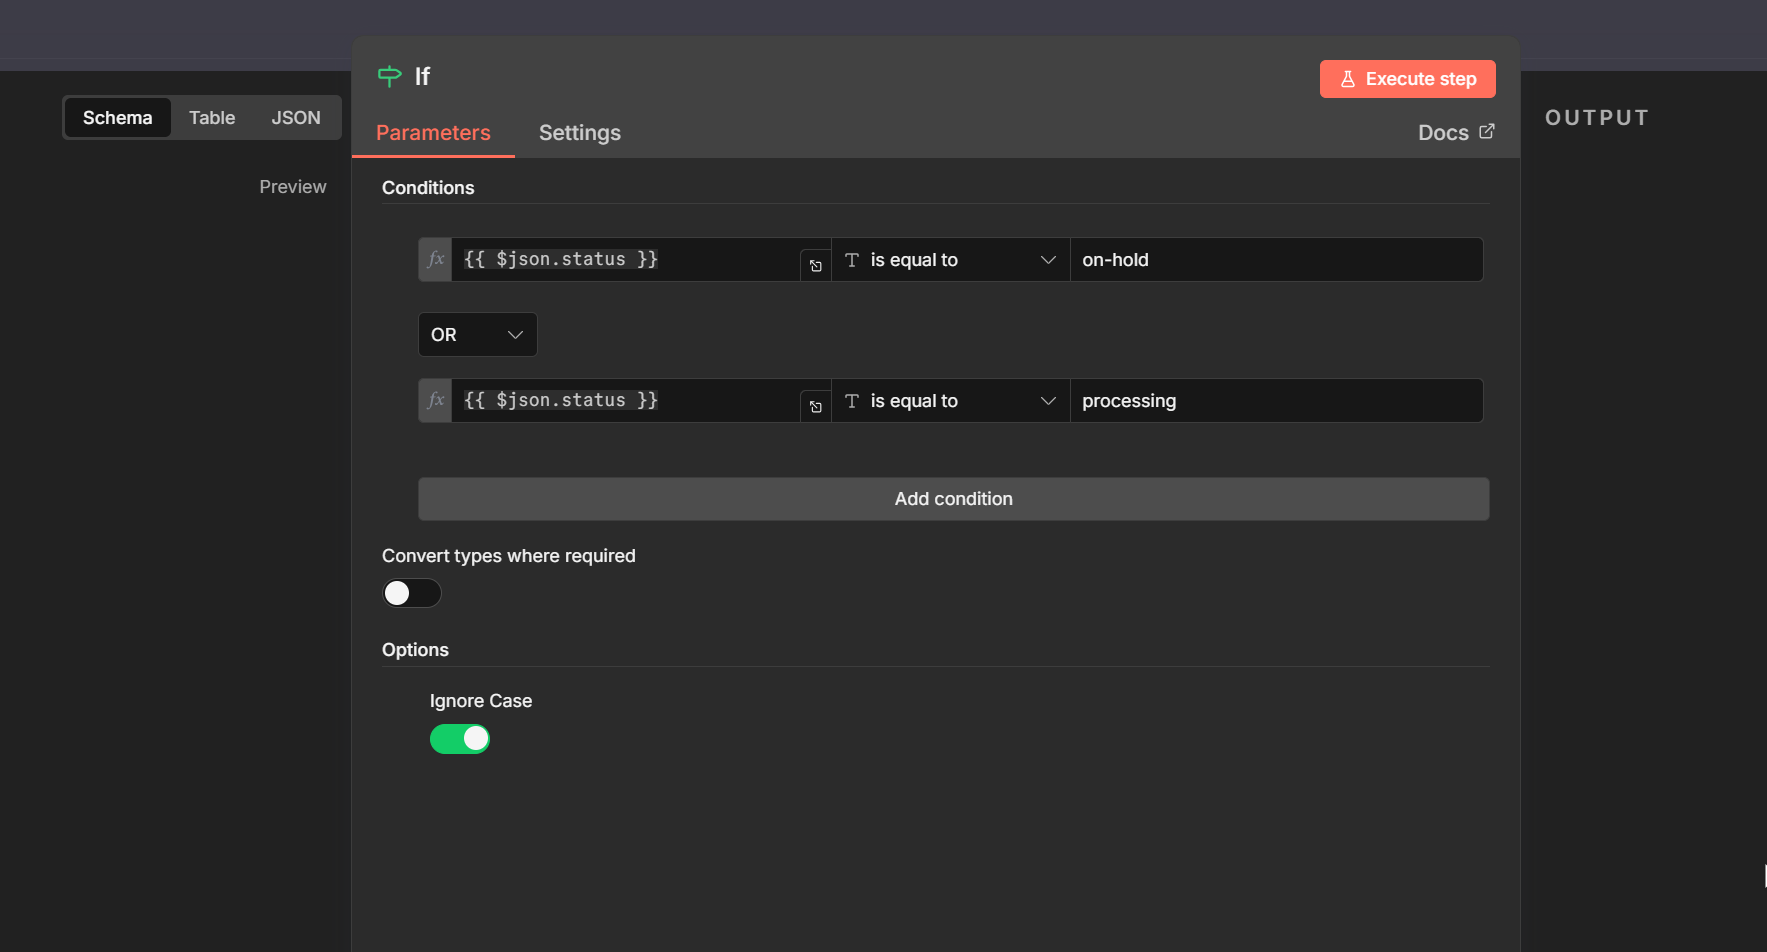Click the 'on-hold' value field

coord(1275,260)
